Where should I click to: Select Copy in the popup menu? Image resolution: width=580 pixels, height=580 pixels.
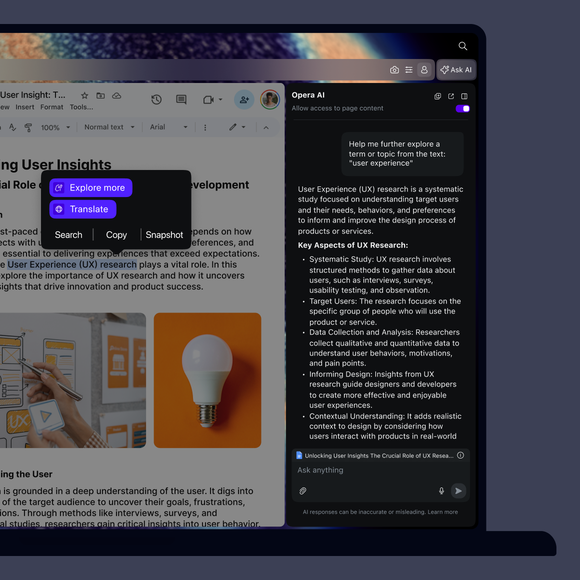(x=116, y=235)
